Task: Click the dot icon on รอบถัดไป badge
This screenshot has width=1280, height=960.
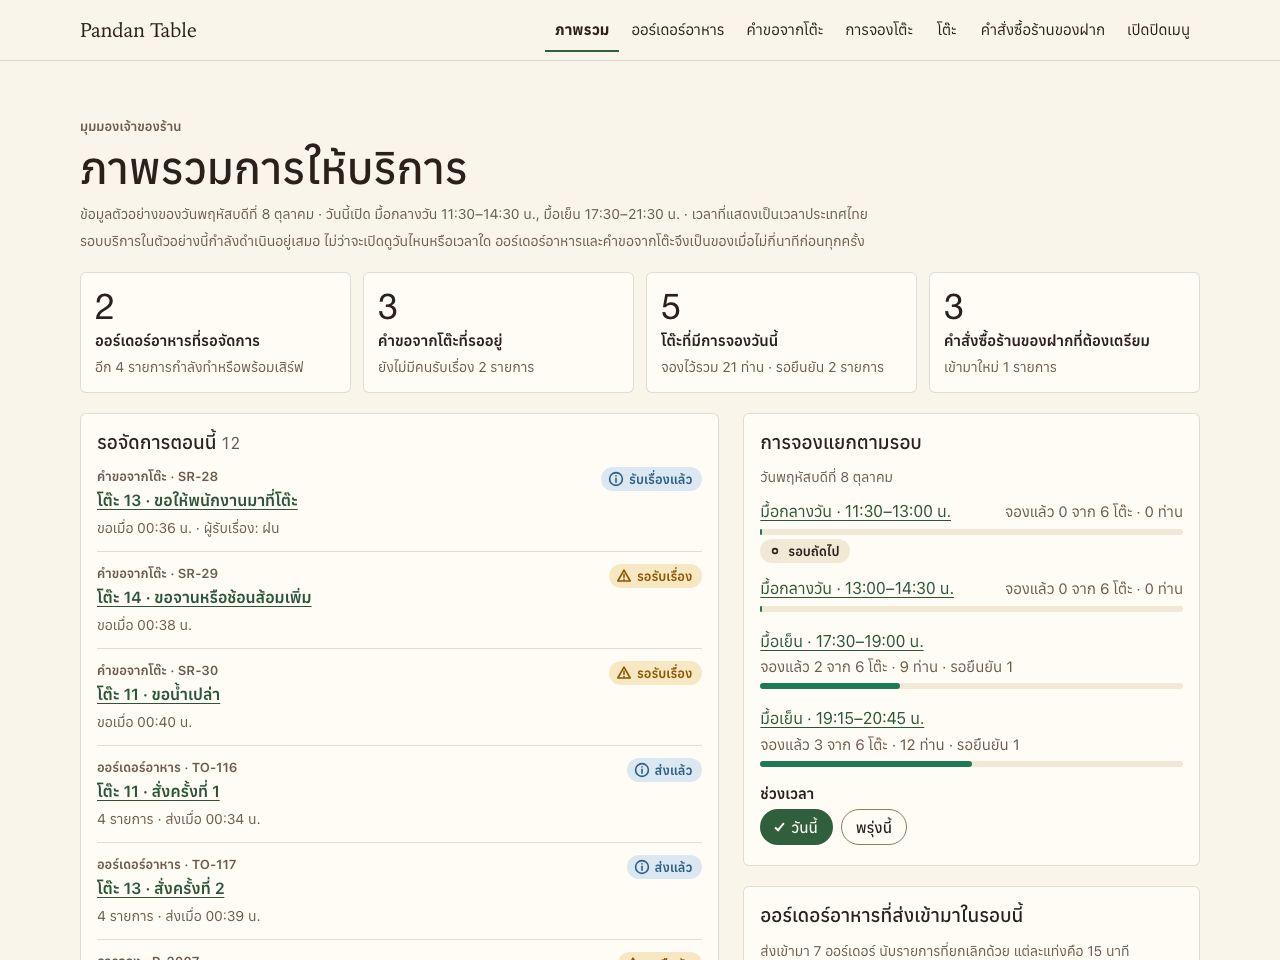Action: coord(775,551)
